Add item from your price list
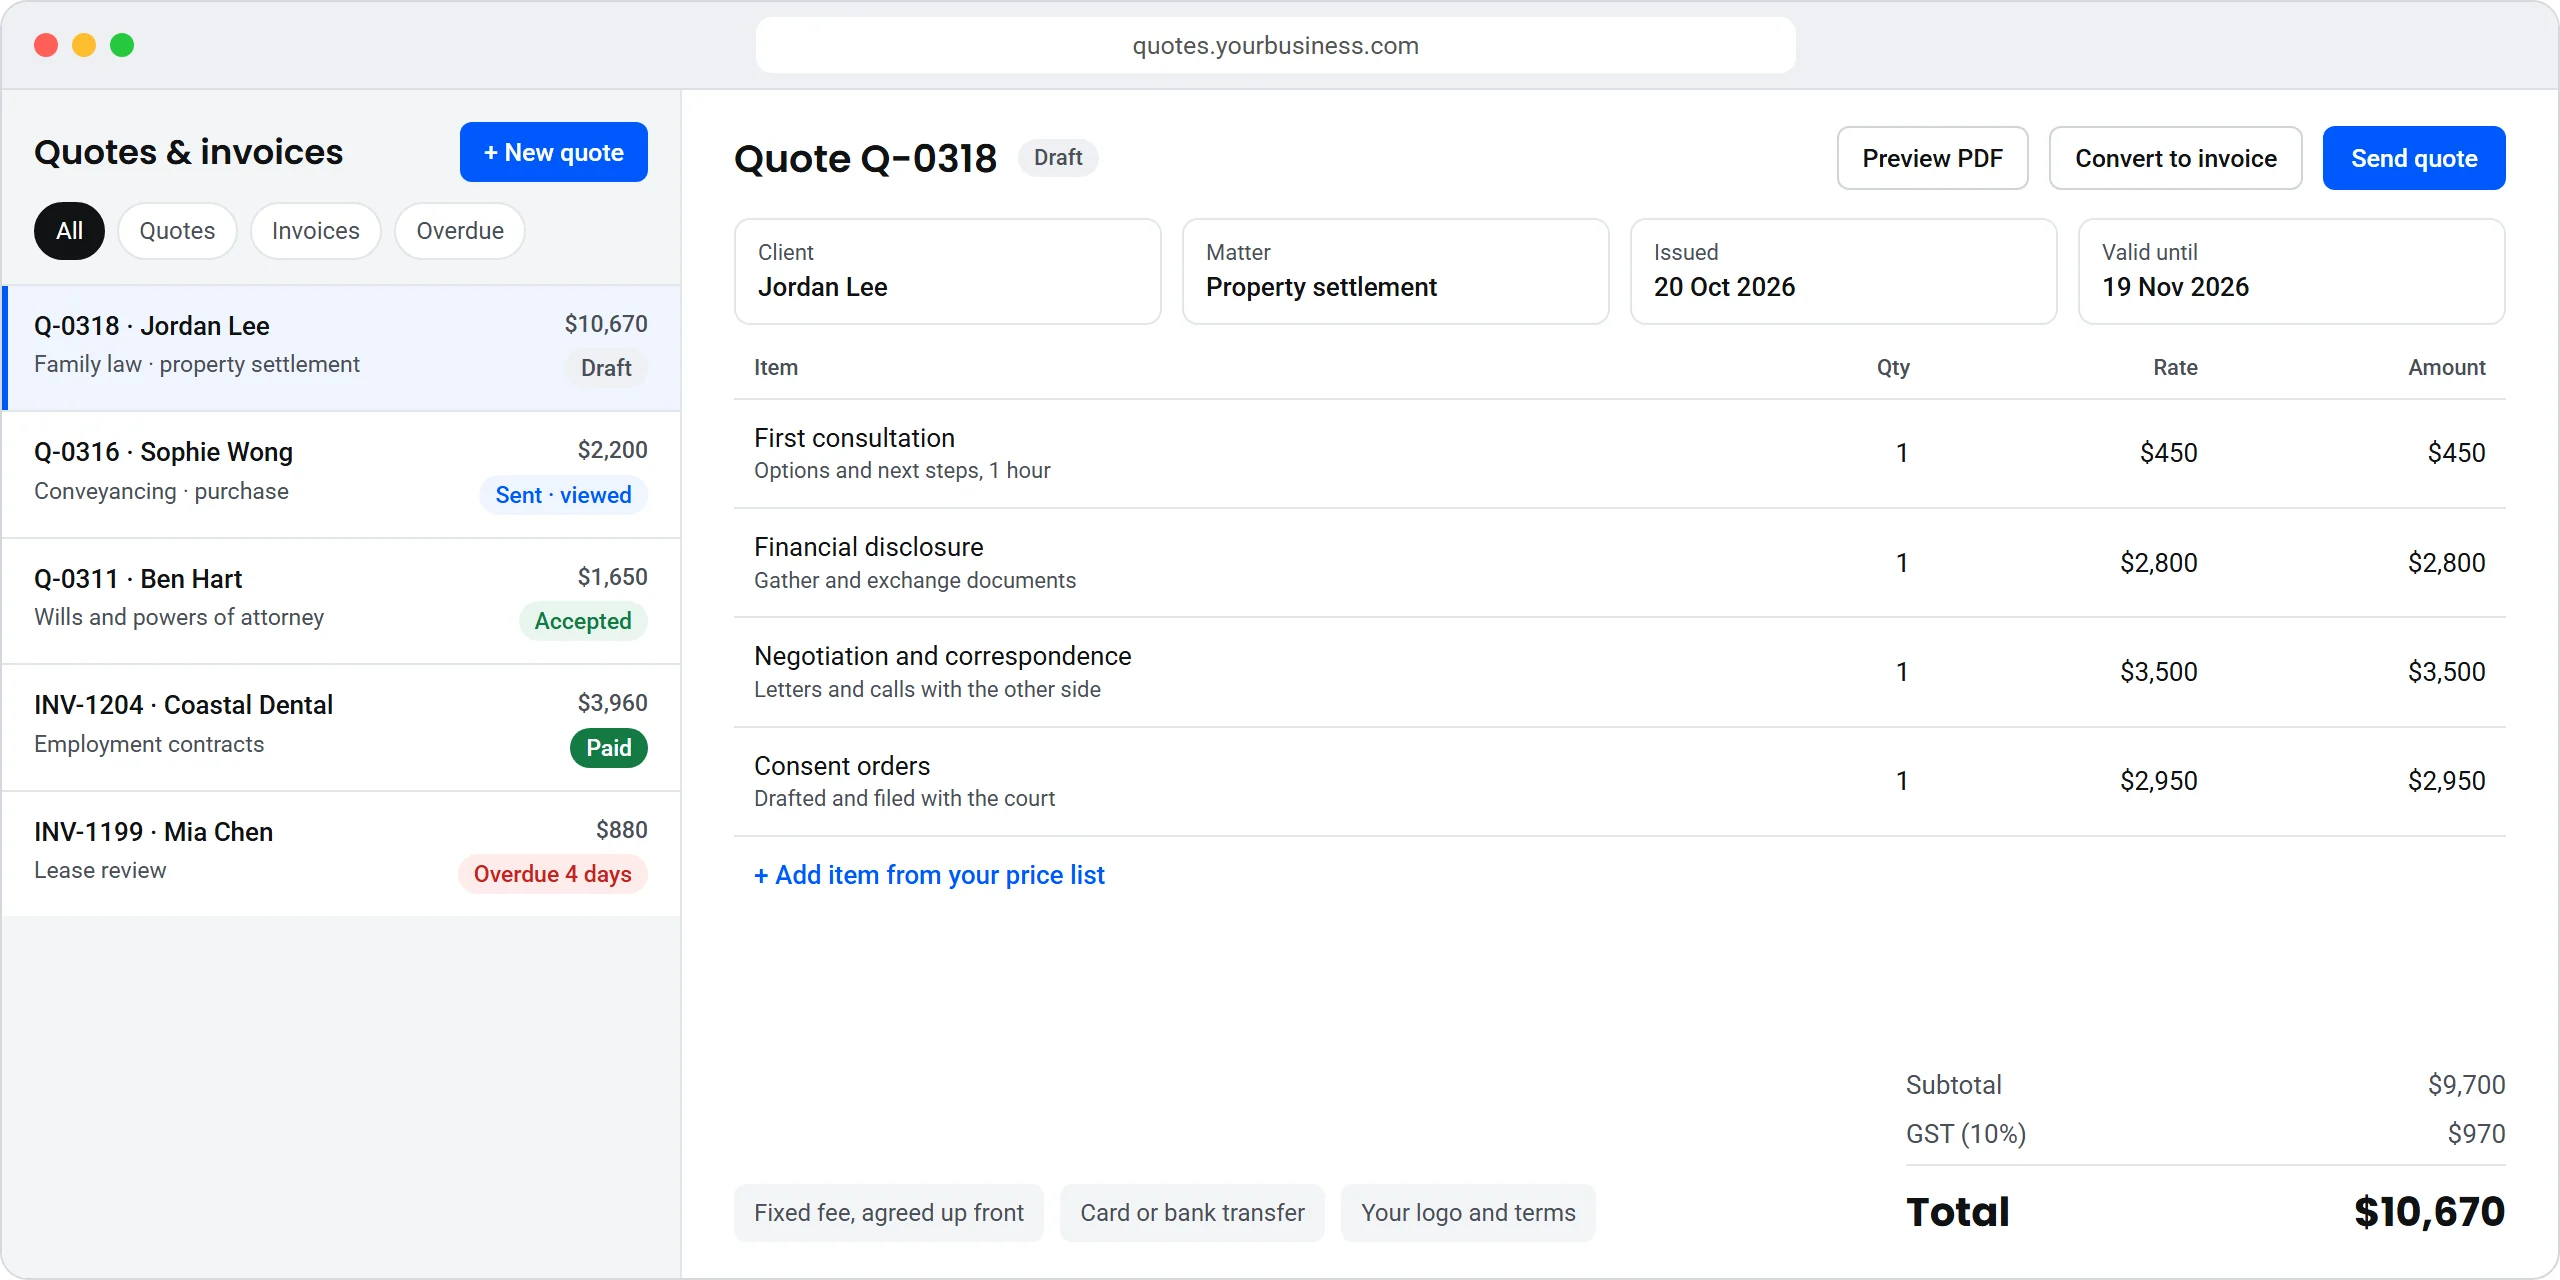 click(929, 875)
